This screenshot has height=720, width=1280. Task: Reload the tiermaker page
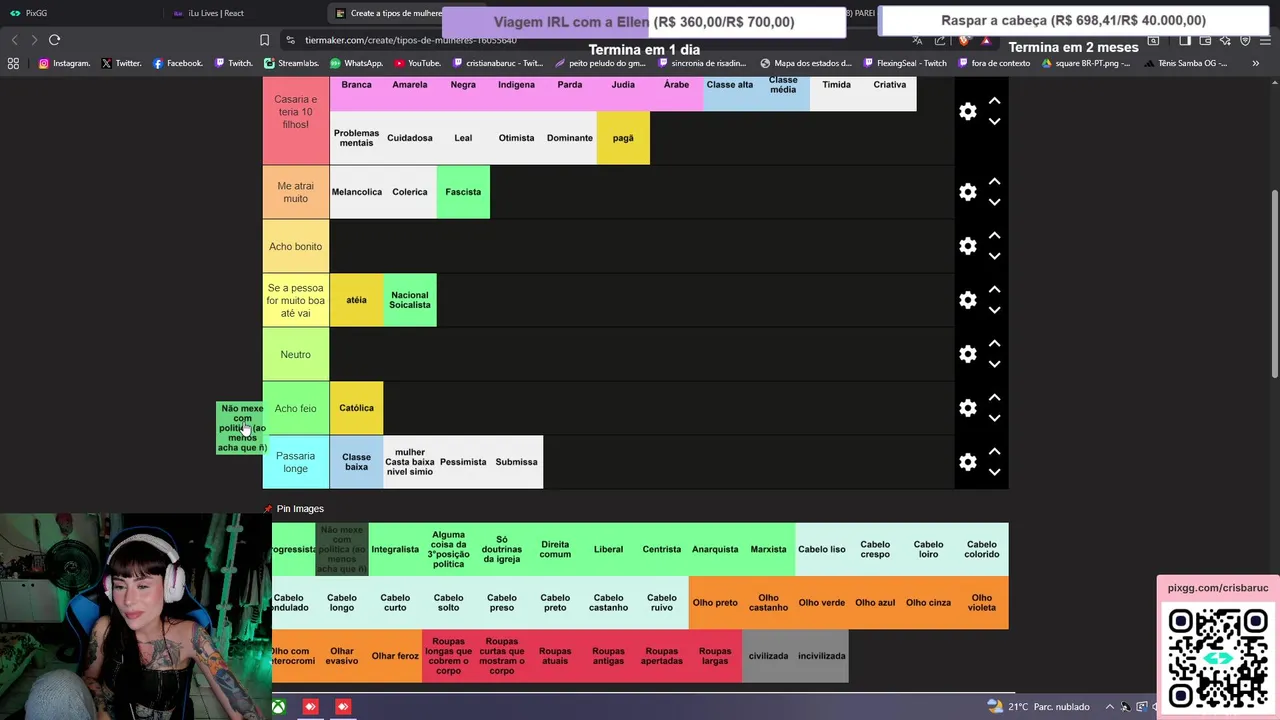point(54,40)
